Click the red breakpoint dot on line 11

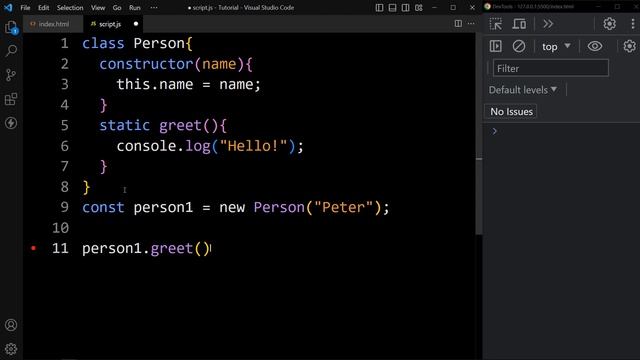(x=34, y=248)
